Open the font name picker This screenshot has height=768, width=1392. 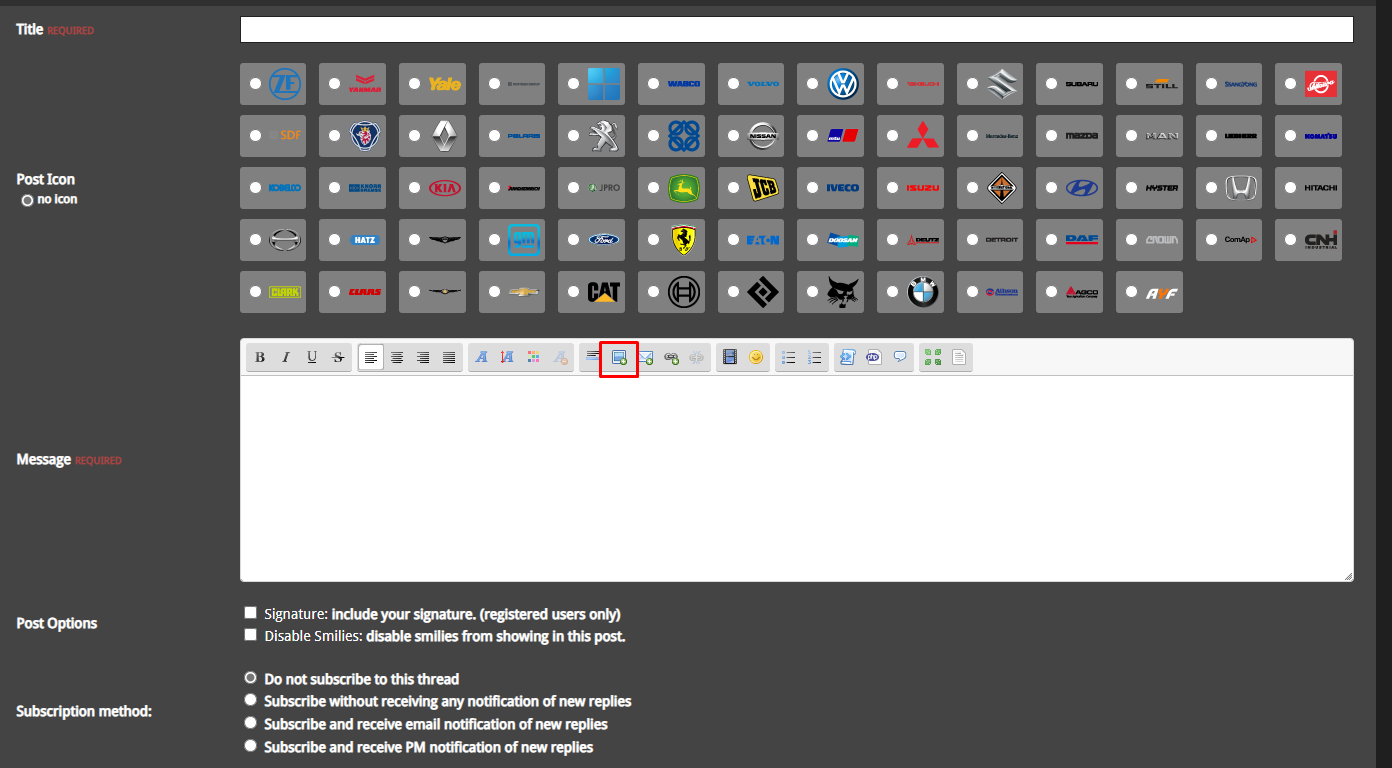[482, 357]
